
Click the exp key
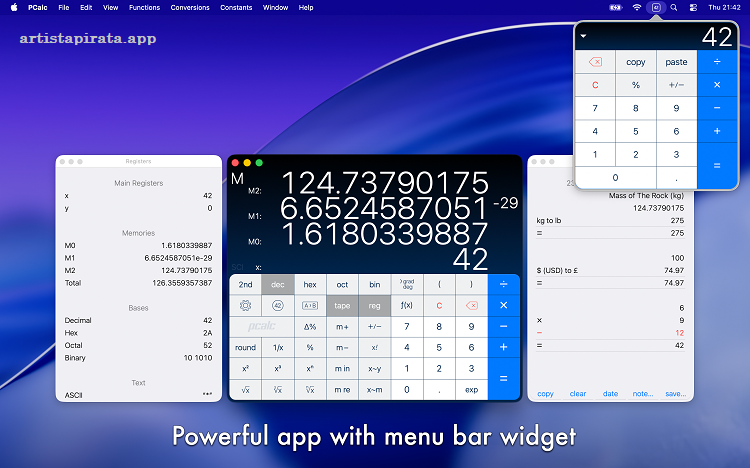point(471,390)
